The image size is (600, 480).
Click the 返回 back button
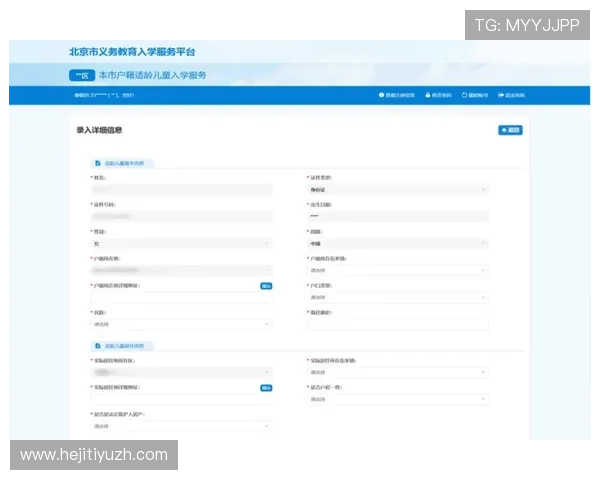(x=510, y=130)
